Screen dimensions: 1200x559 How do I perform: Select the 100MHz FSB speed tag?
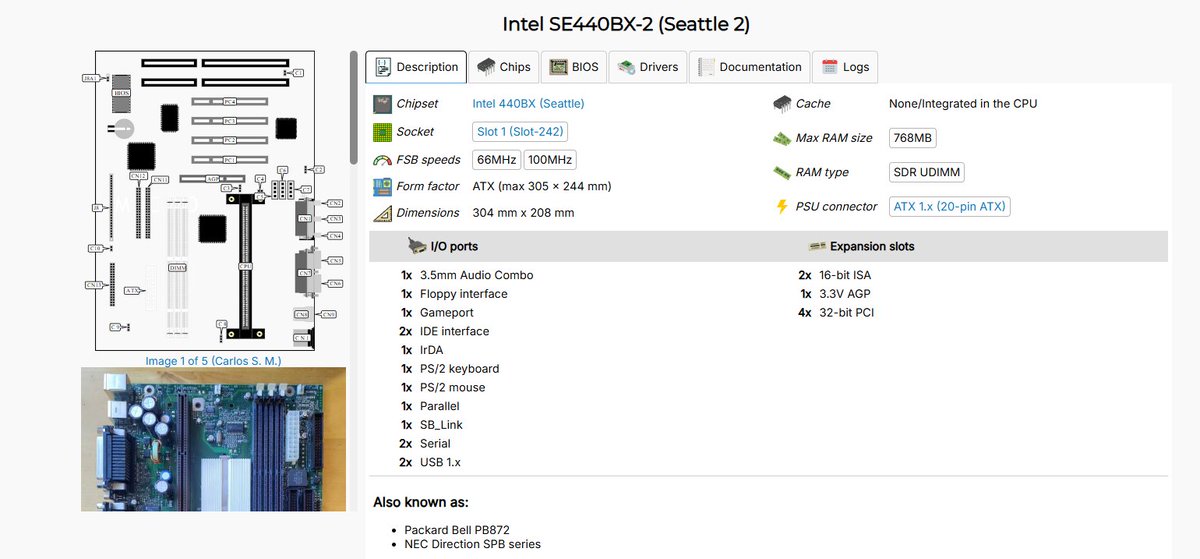[x=550, y=160]
